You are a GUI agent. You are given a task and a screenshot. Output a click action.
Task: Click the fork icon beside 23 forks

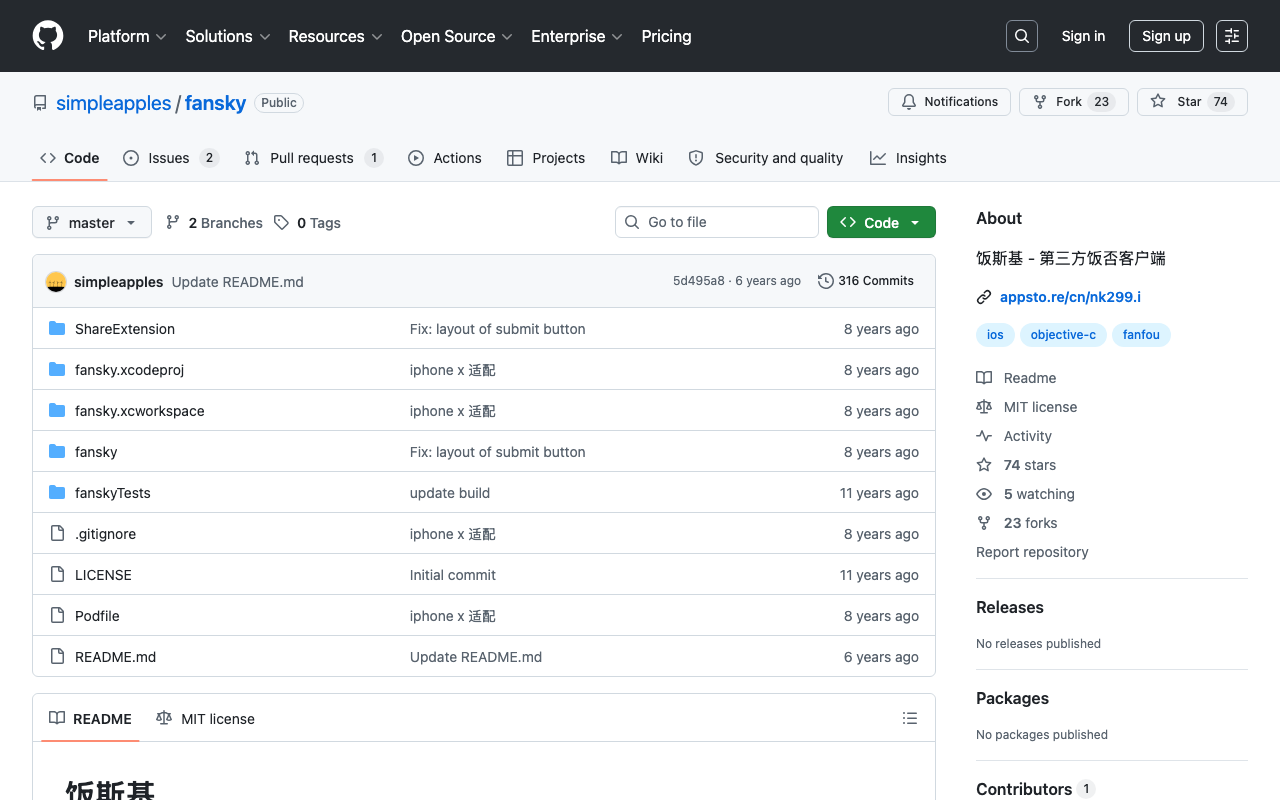[984, 523]
